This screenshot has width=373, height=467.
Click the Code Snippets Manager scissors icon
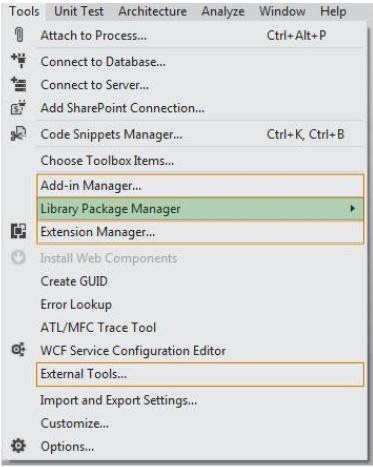pyautogui.click(x=18, y=134)
